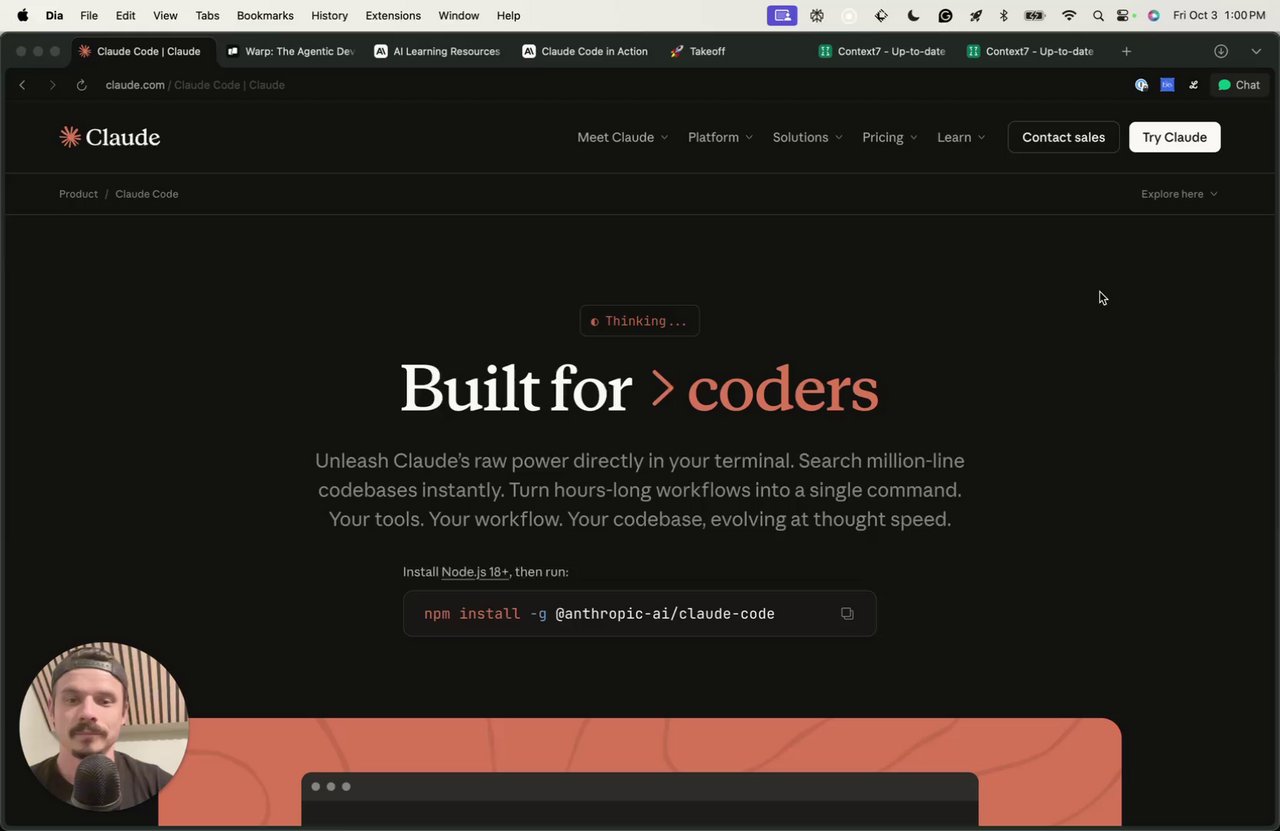Expand the Meet Claude dropdown
This screenshot has height=831, width=1280.
[x=622, y=137]
